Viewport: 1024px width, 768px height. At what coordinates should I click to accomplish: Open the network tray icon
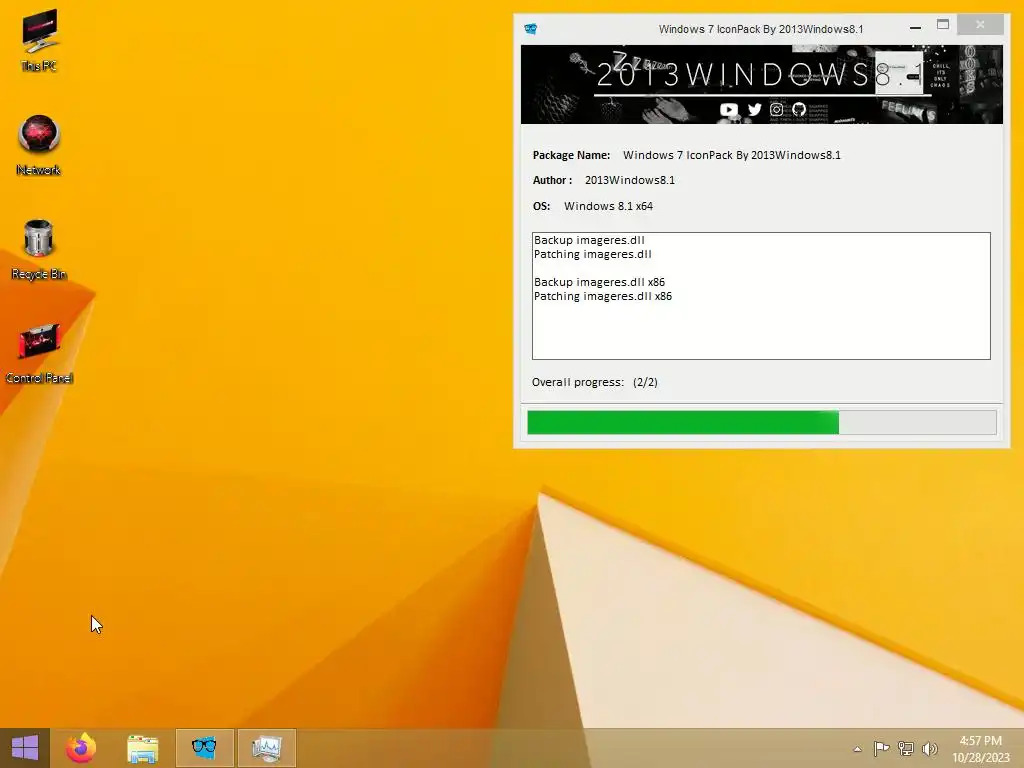coord(905,748)
